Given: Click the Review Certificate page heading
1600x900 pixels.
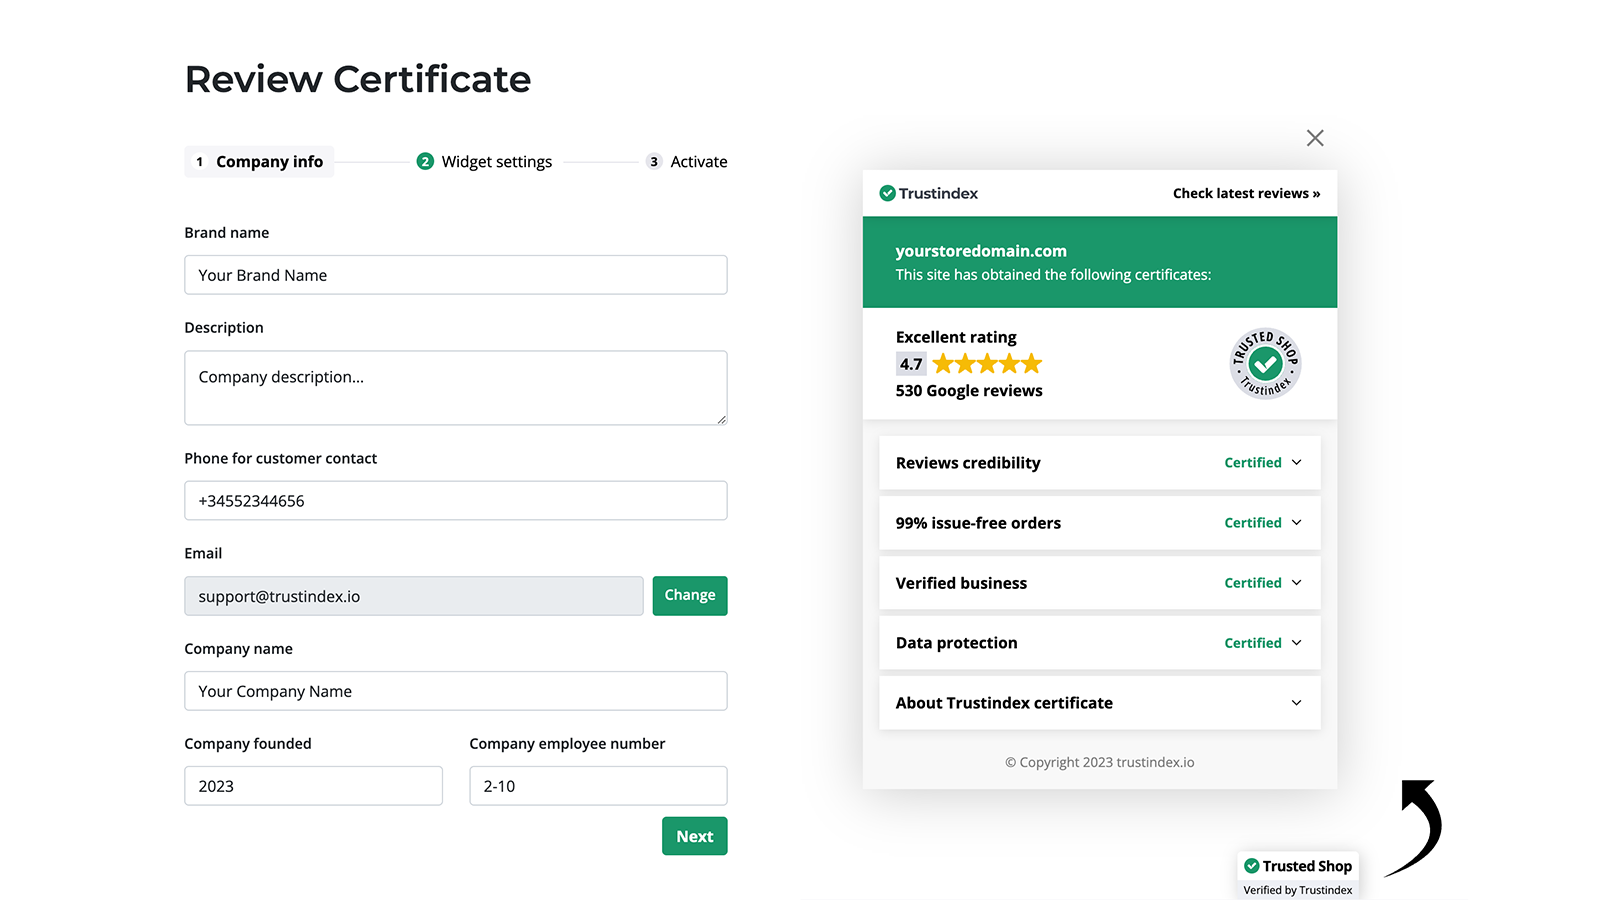Looking at the screenshot, I should tap(358, 79).
